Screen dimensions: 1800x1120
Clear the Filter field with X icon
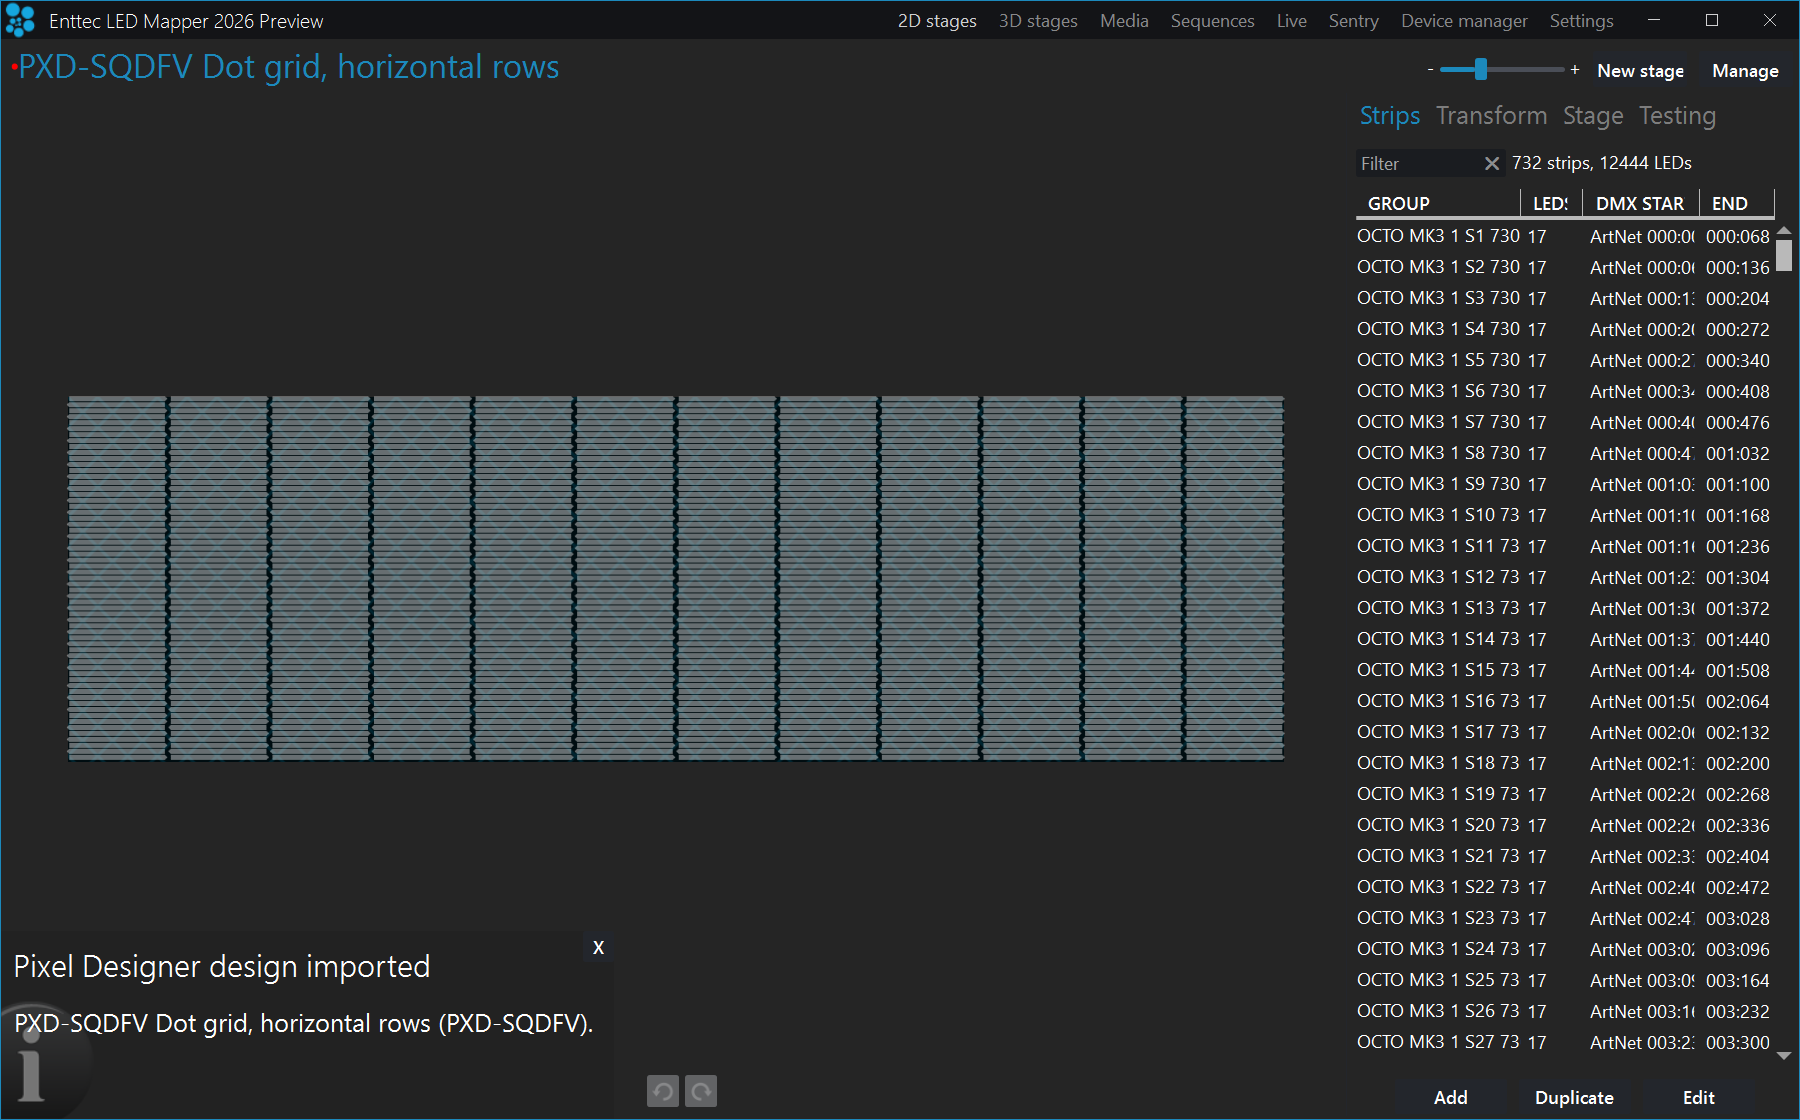coord(1492,163)
